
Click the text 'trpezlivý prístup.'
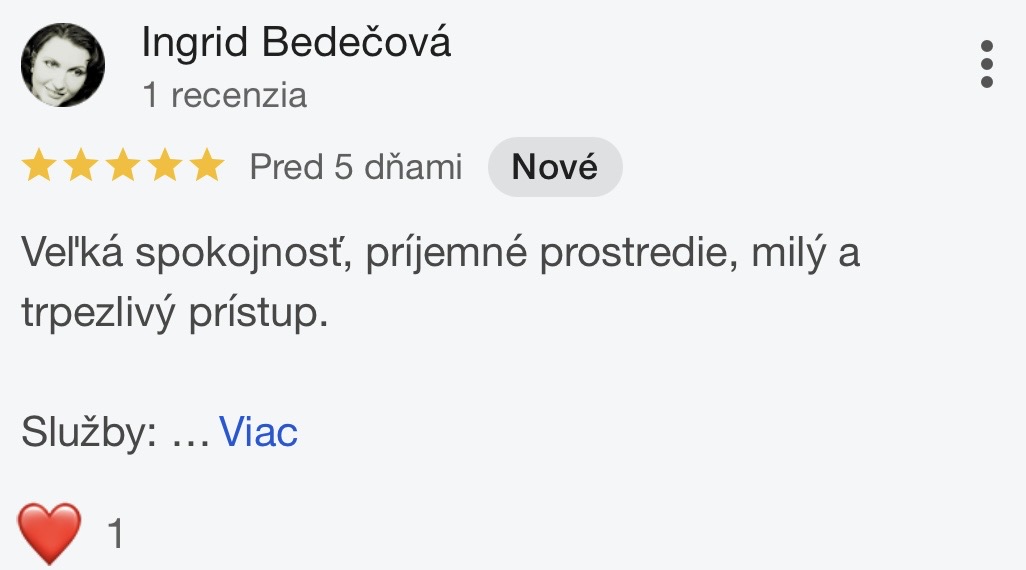(x=174, y=313)
